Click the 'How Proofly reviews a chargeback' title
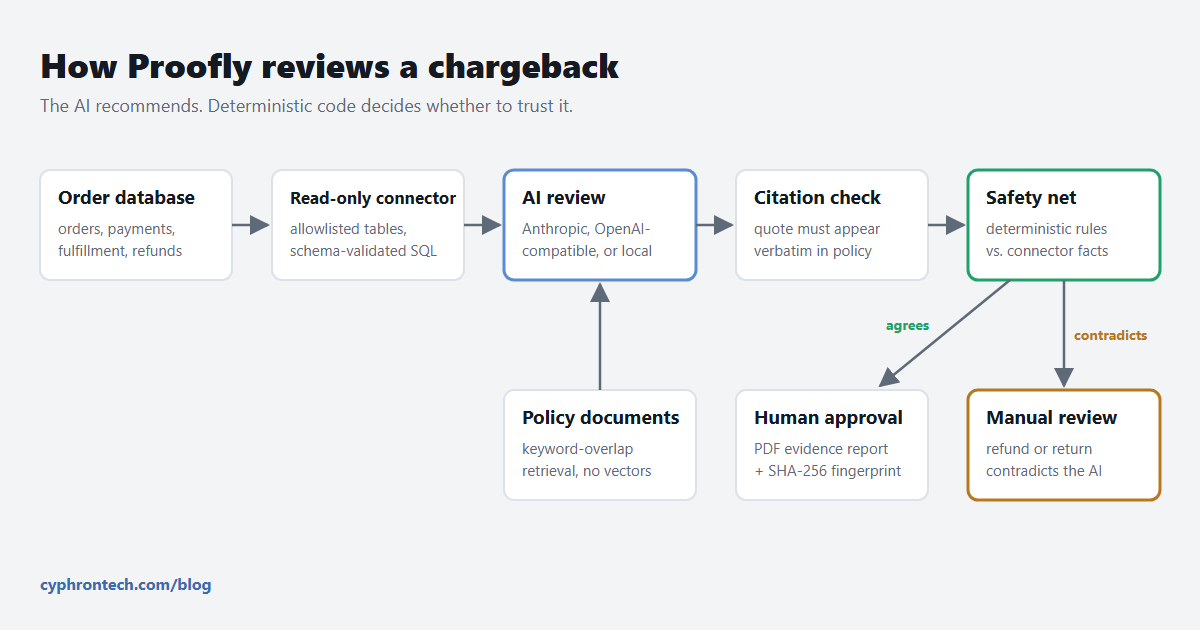 (x=329, y=67)
